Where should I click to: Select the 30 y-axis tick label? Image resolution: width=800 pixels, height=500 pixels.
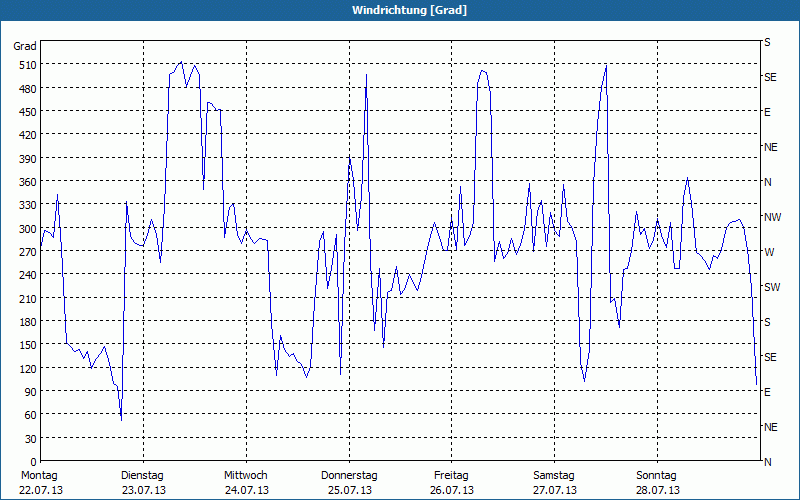point(30,439)
